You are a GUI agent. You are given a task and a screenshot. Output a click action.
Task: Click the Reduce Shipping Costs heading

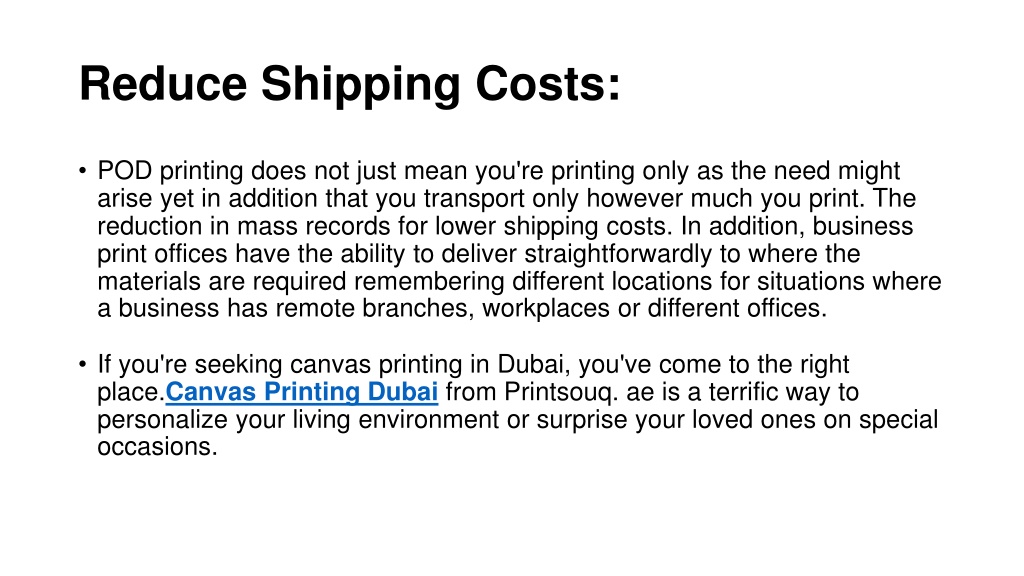(350, 85)
